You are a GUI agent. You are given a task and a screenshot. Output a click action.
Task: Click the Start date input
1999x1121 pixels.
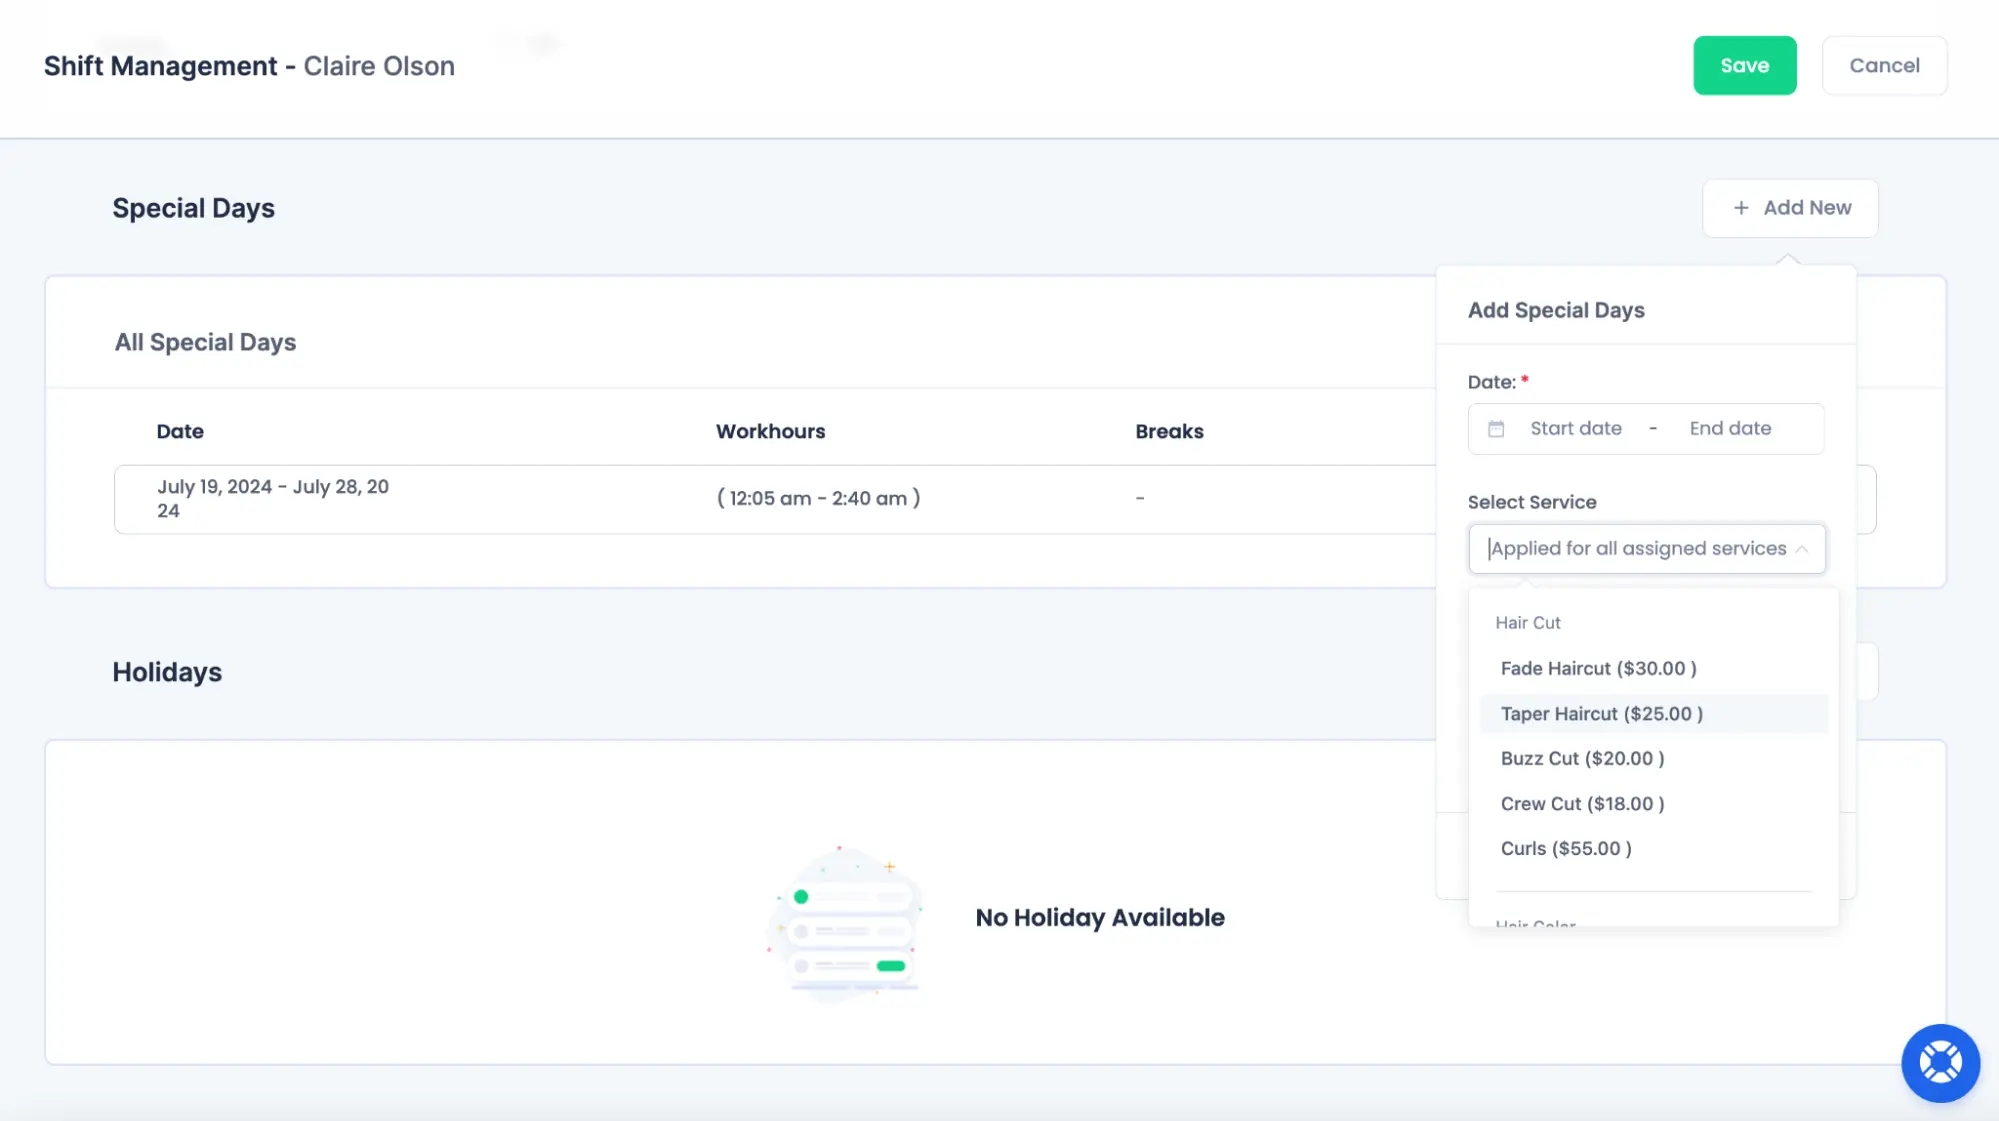[x=1575, y=428]
